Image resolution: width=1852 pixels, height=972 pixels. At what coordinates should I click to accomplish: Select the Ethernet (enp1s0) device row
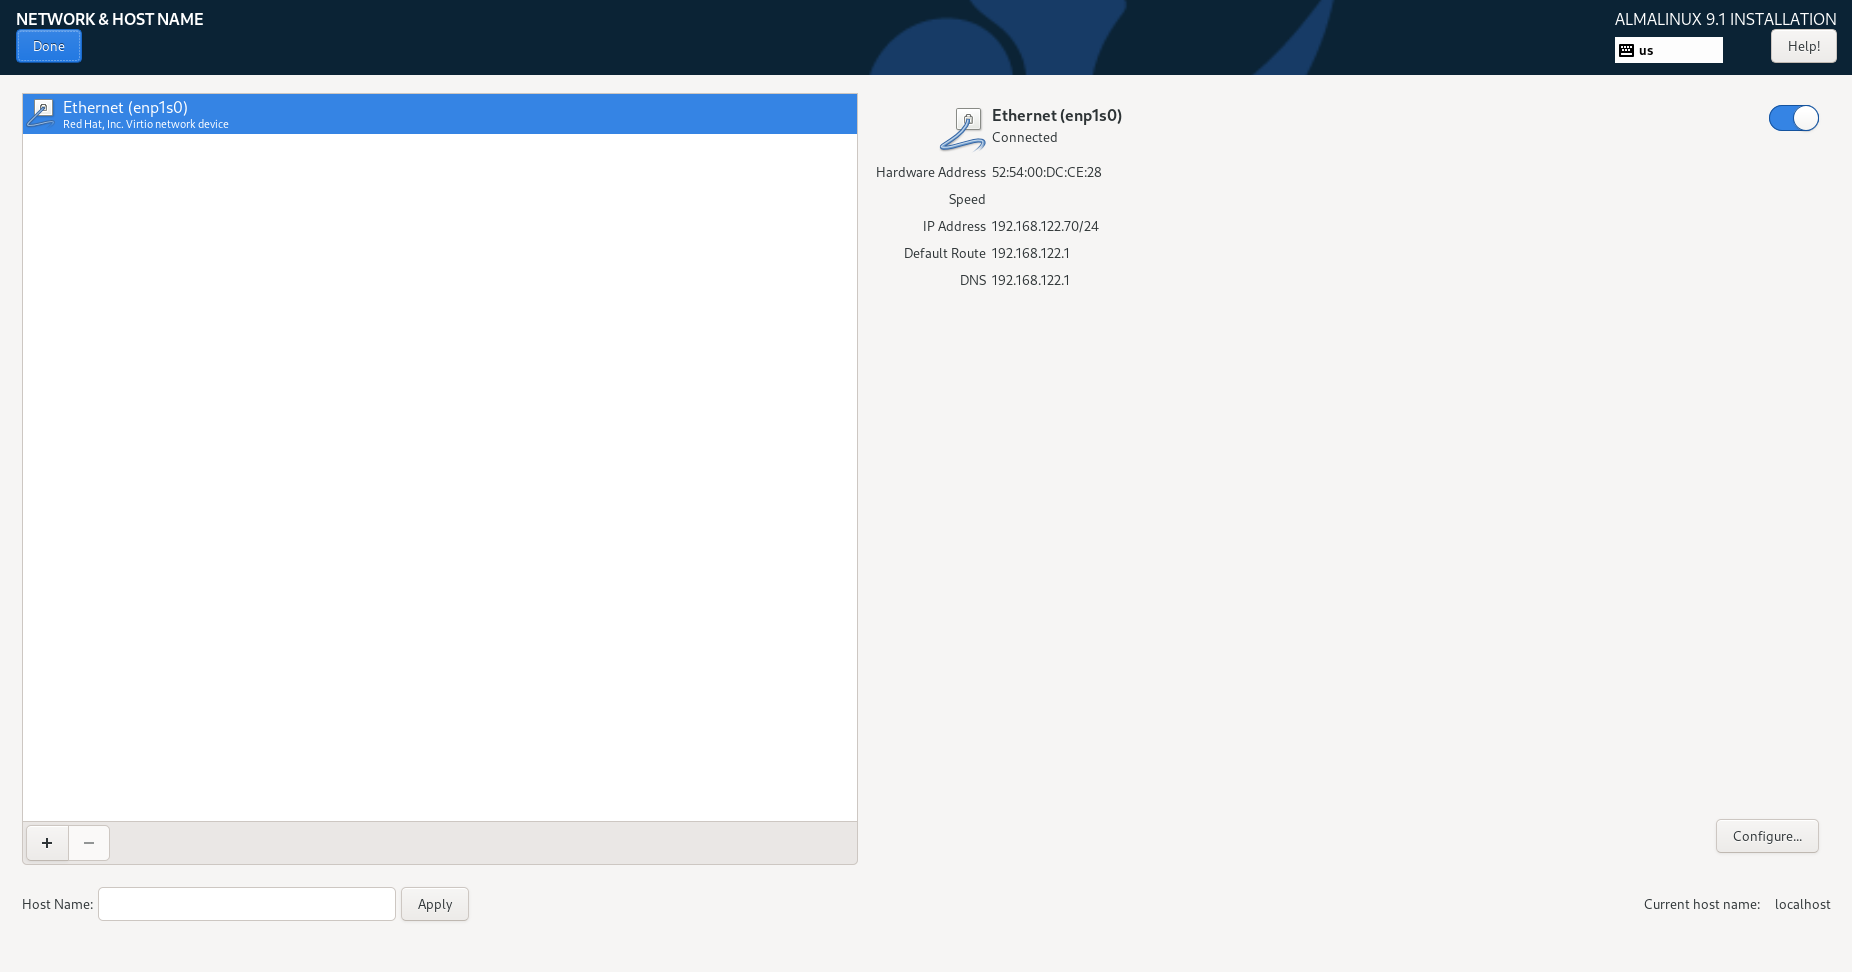coord(440,114)
